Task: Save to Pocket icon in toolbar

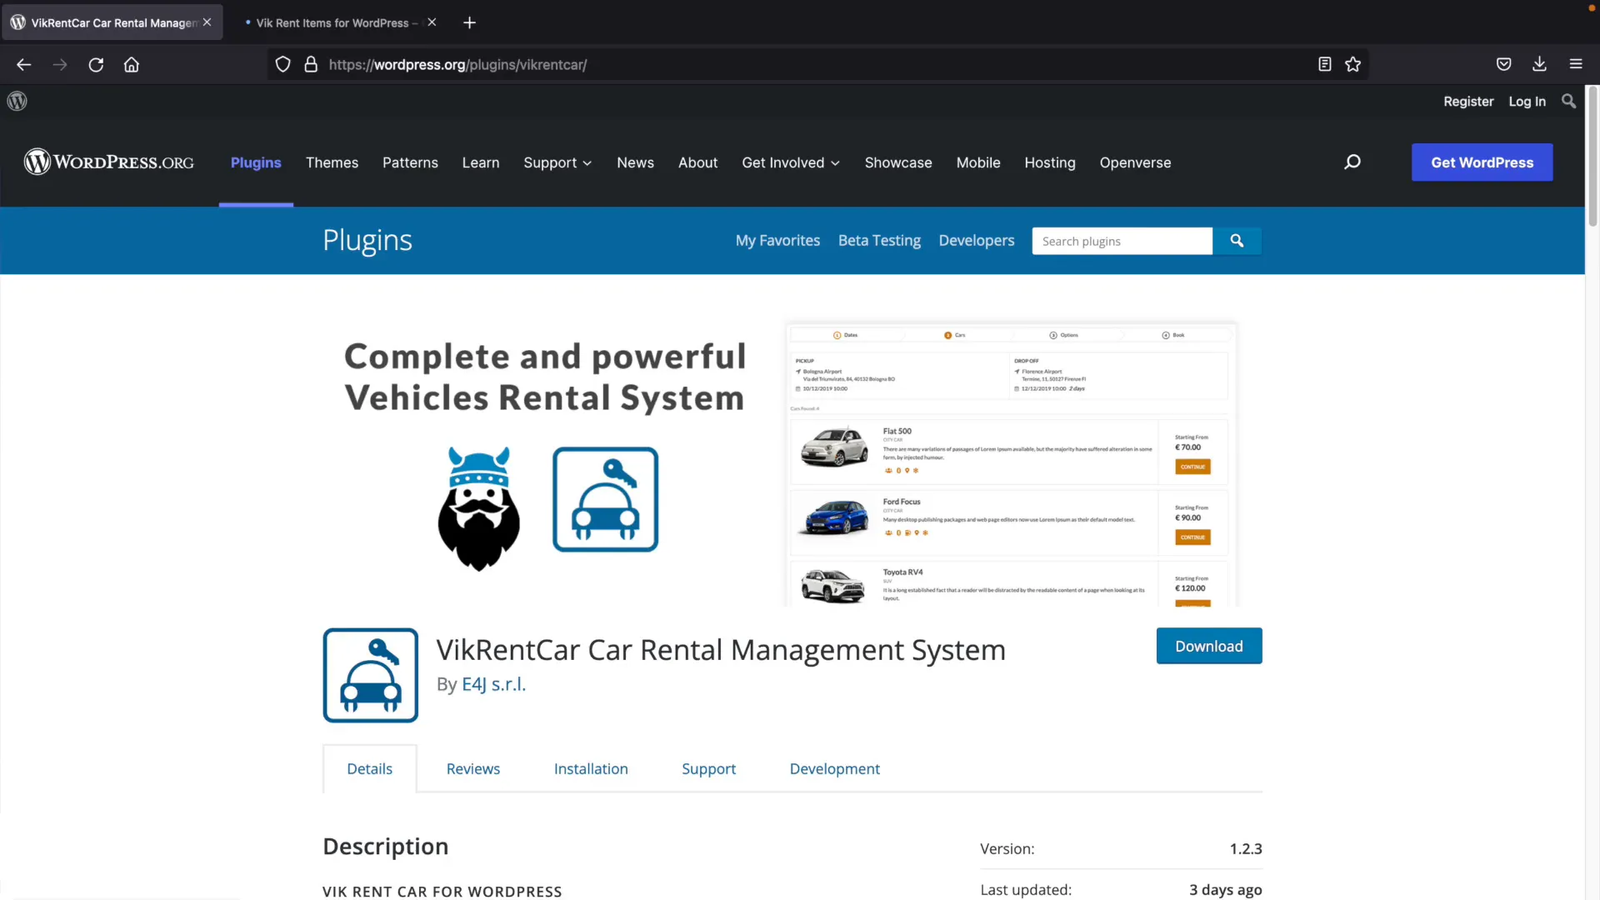Action: pyautogui.click(x=1503, y=64)
